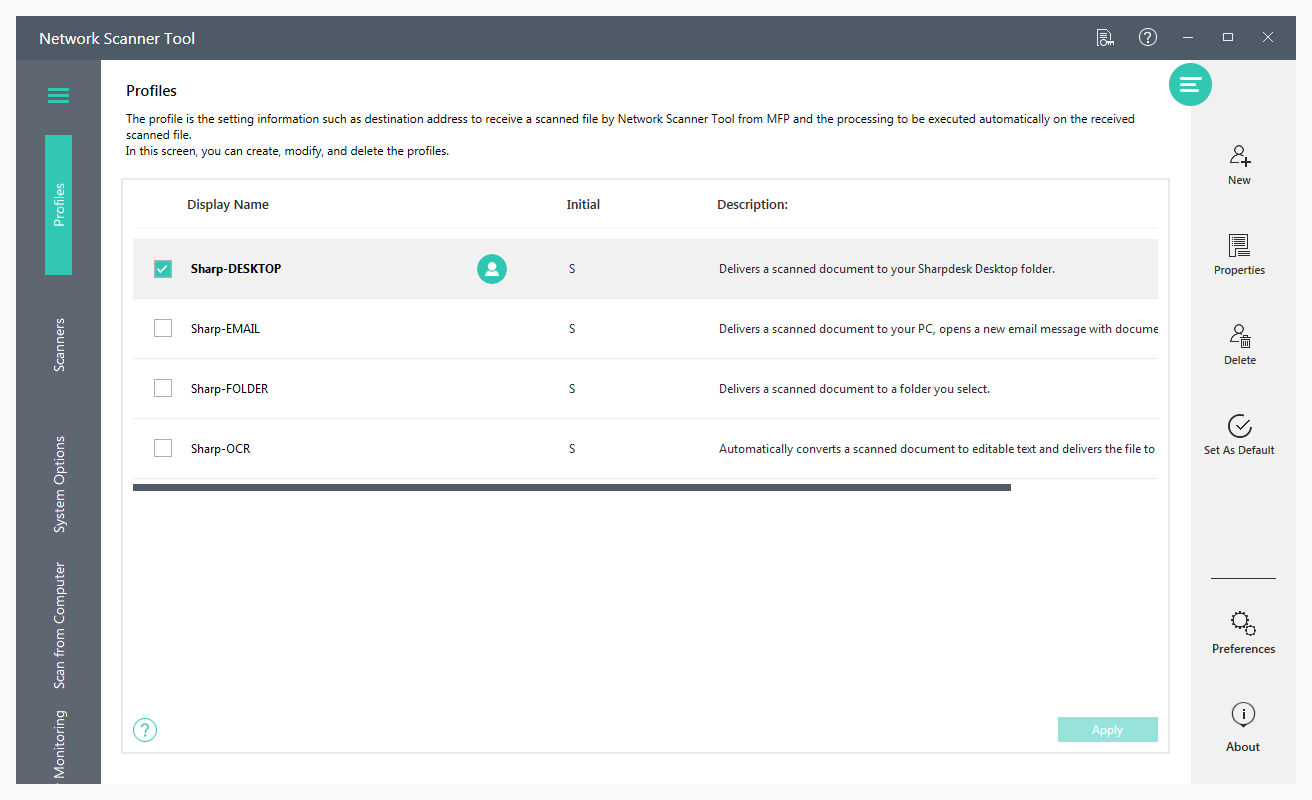
Task: Select the Sharp-DESKTOP profile name
Action: pyautogui.click(x=236, y=269)
